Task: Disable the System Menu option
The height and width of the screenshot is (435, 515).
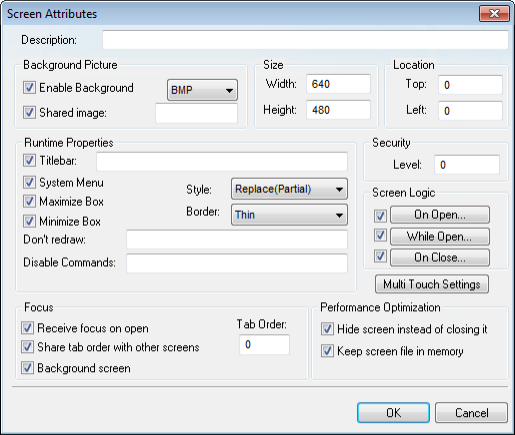Action: pos(29,182)
